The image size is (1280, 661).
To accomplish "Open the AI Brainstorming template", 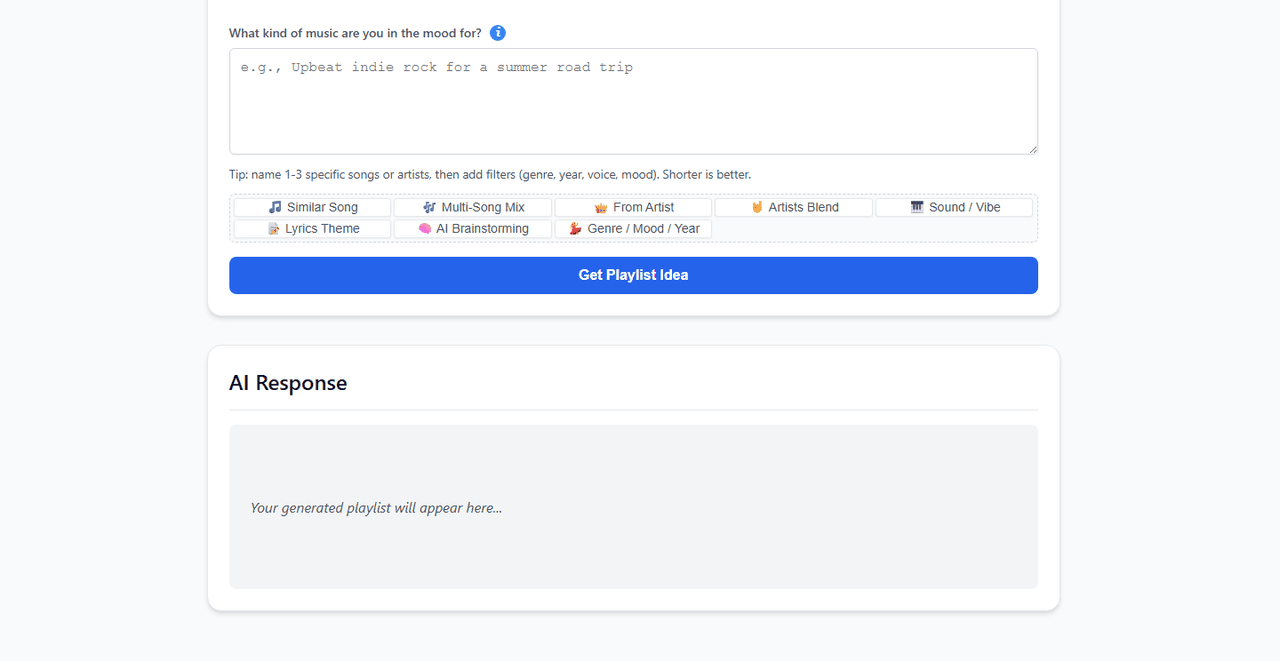I will pos(473,229).
